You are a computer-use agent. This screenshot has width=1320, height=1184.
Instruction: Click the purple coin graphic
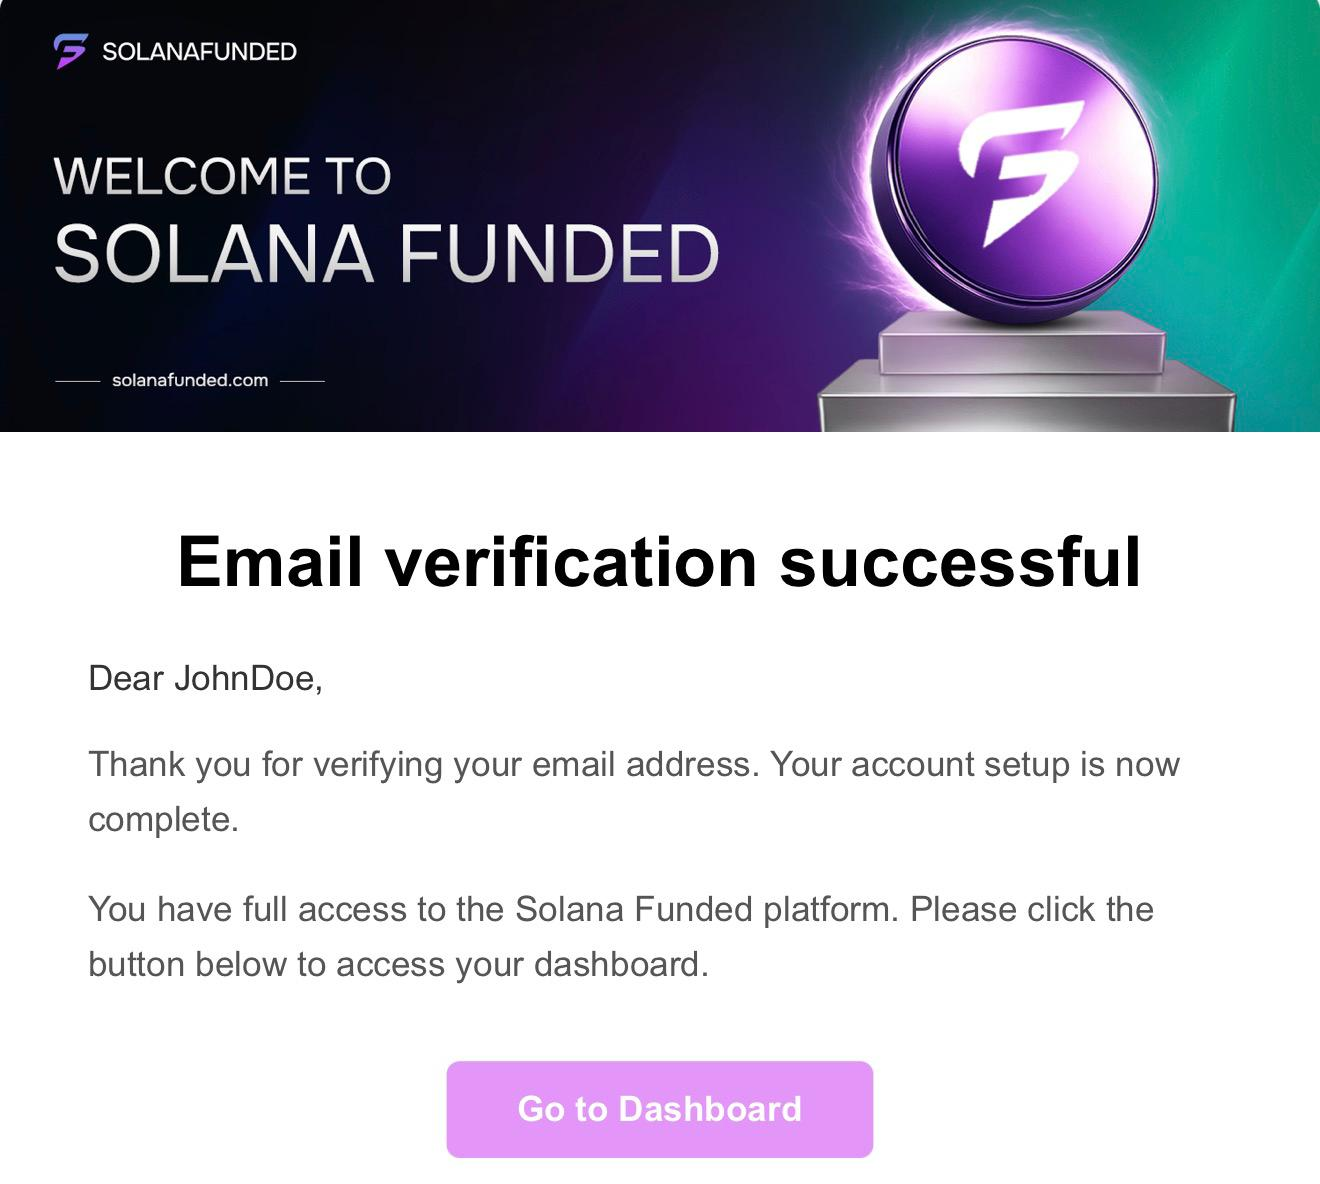[x=1020, y=180]
